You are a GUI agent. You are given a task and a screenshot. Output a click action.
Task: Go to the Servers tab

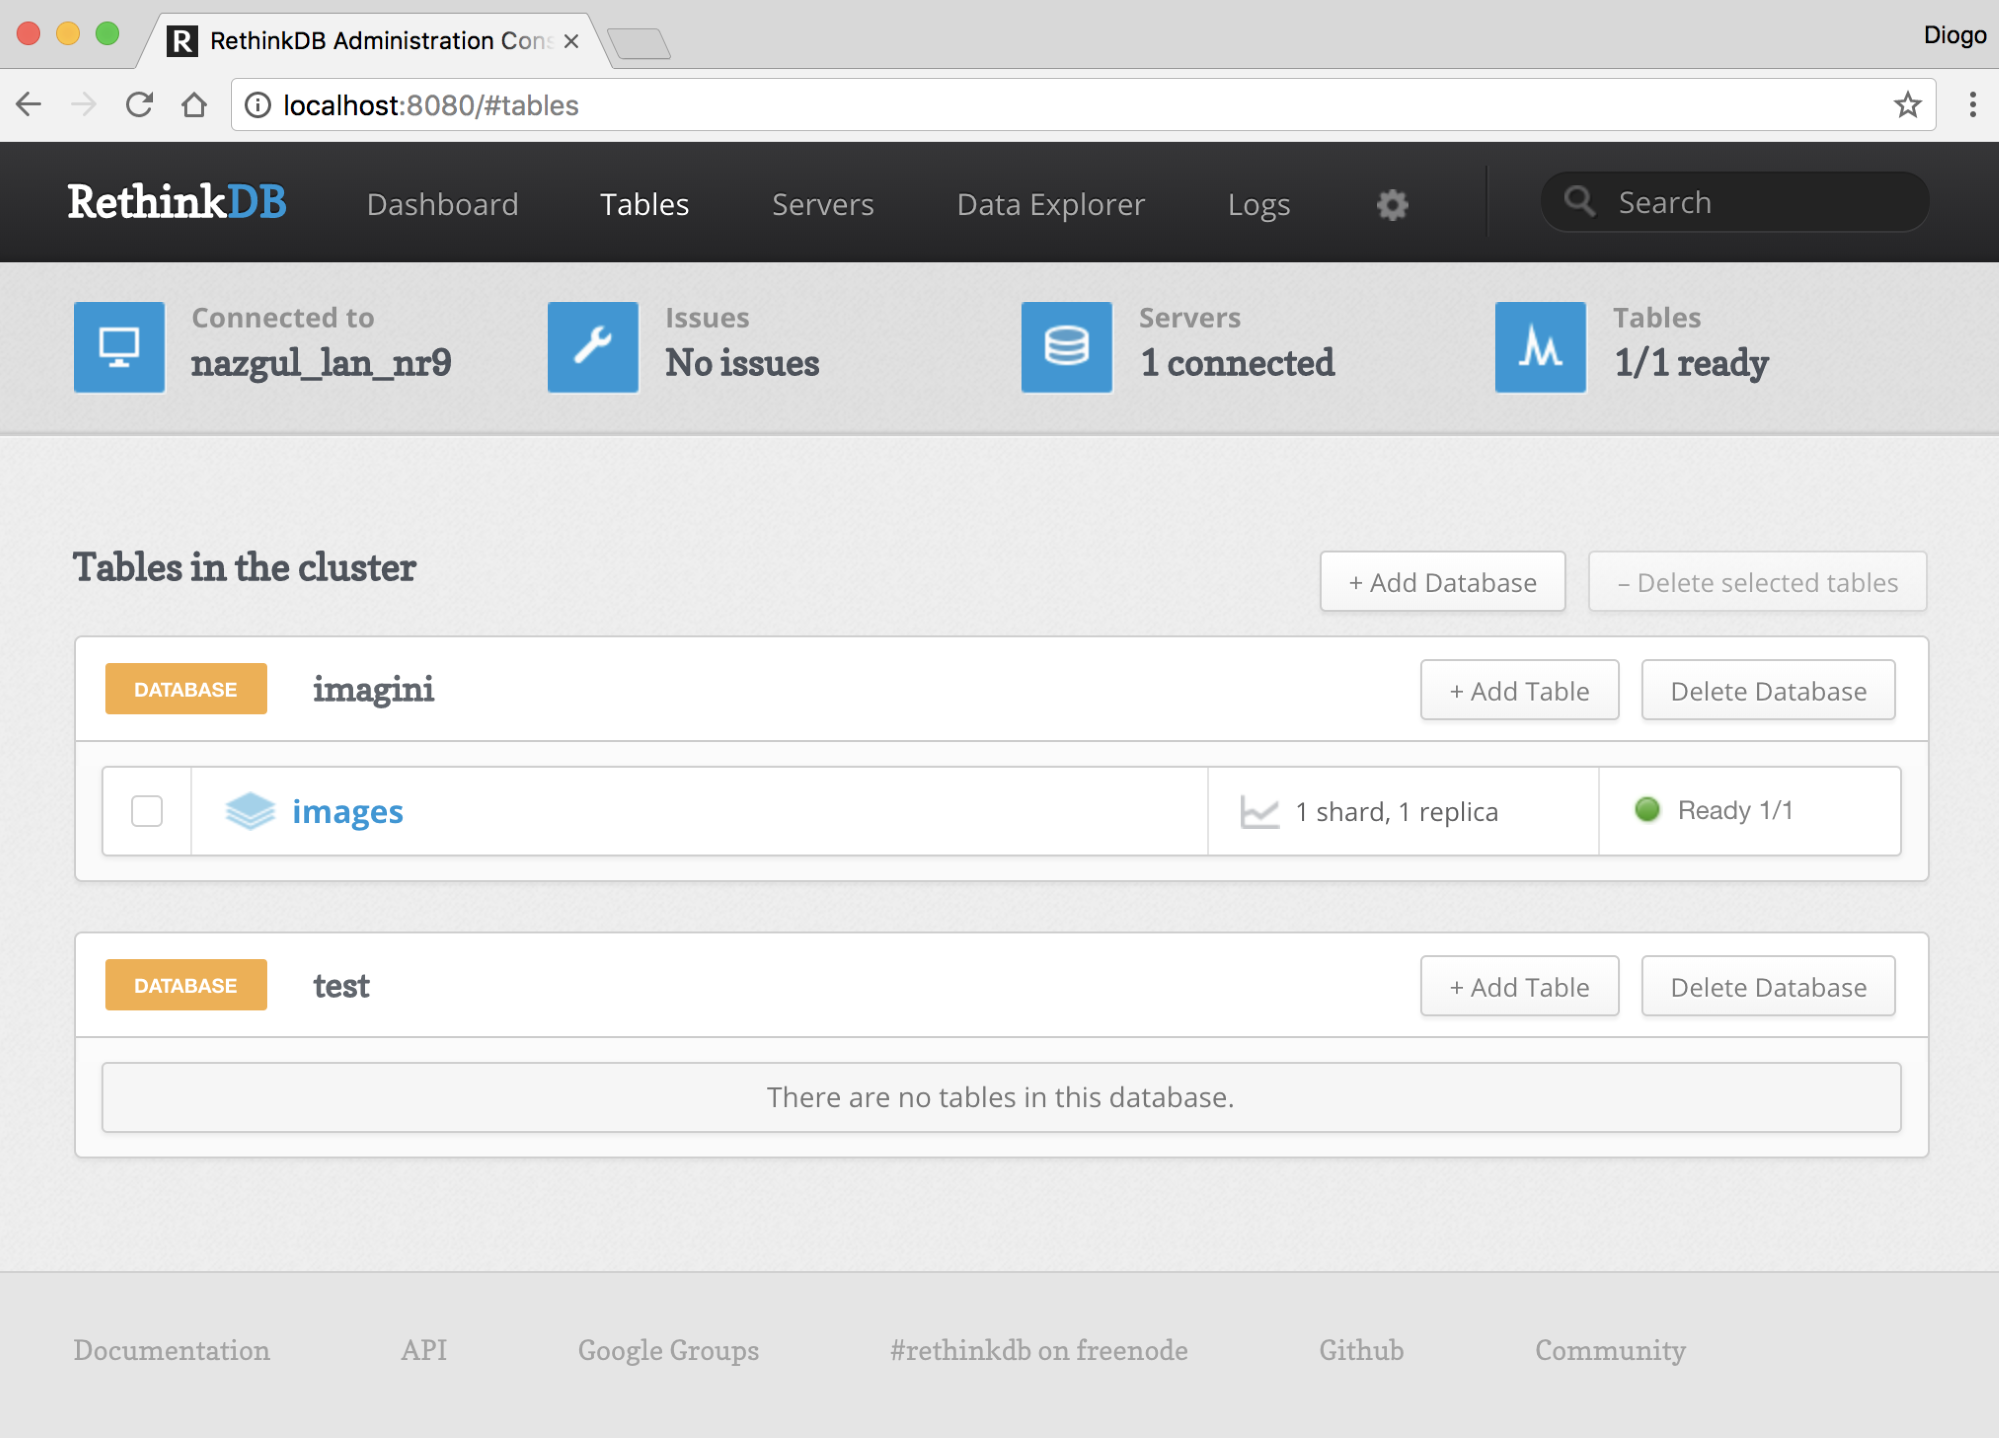coord(822,204)
